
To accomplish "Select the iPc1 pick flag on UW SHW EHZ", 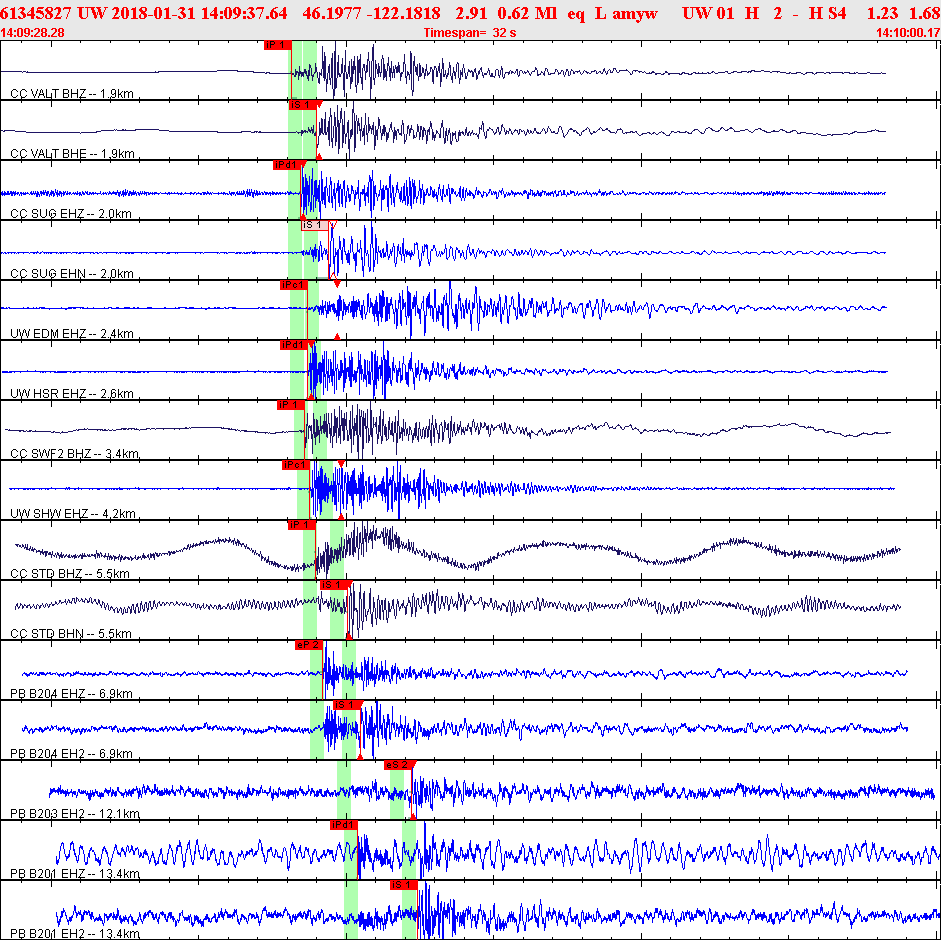I will pyautogui.click(x=296, y=465).
